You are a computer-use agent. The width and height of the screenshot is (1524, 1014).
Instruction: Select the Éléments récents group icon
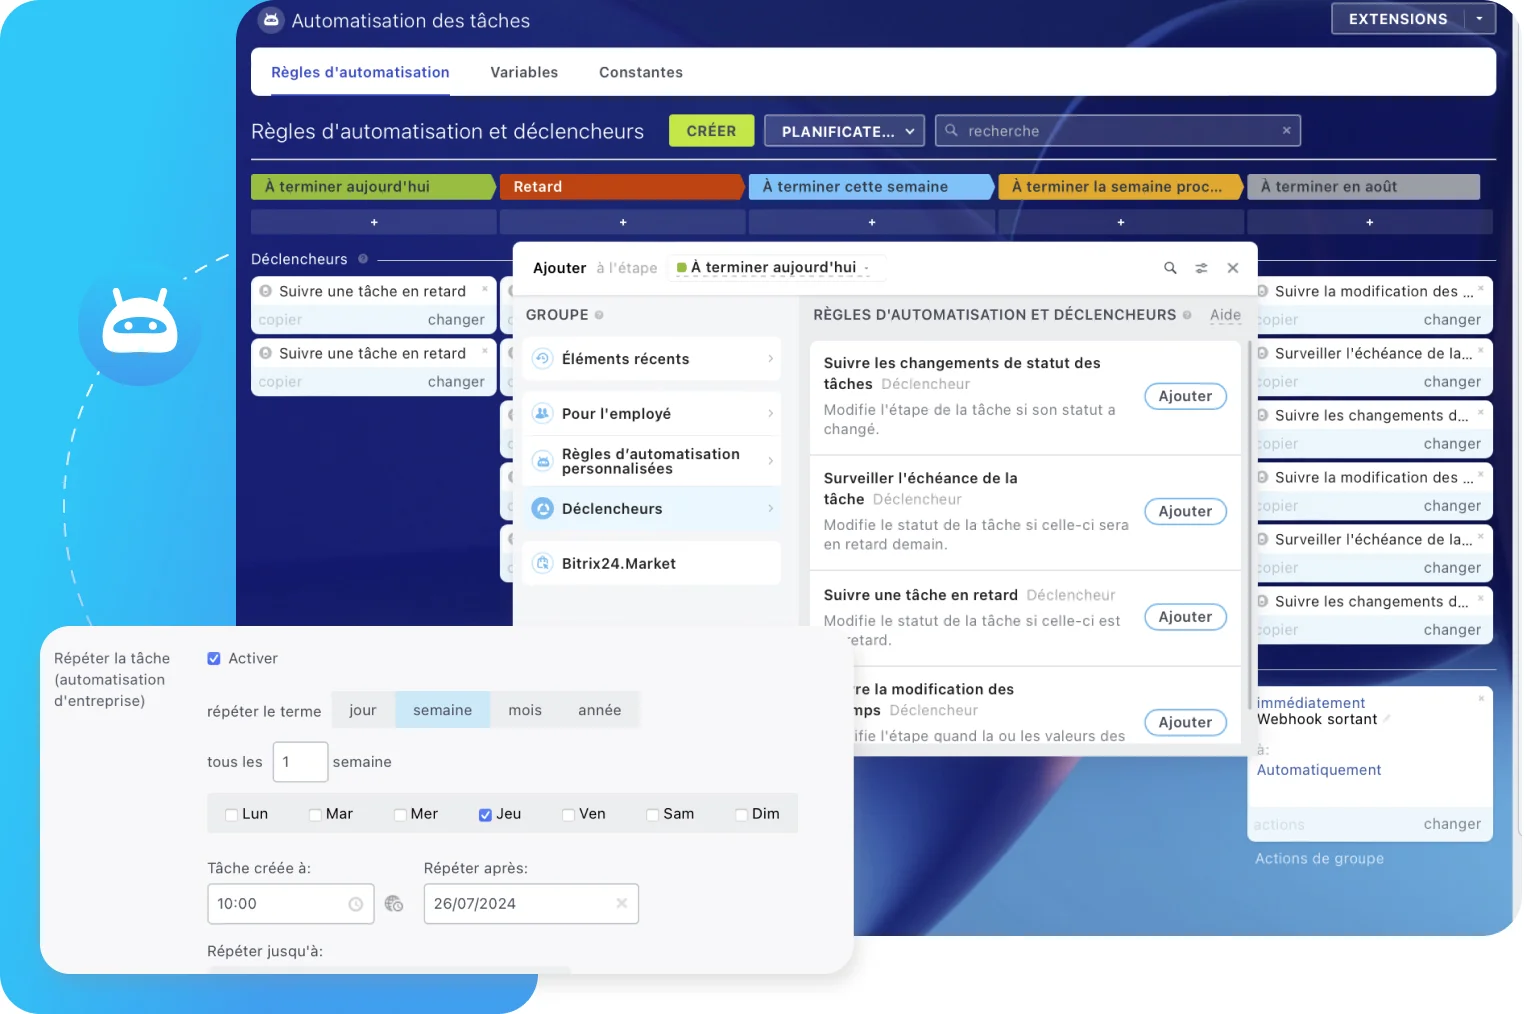click(541, 358)
